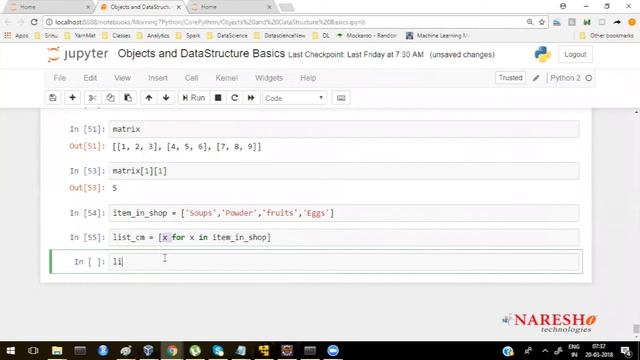640x360 pixels.
Task: Insert a cell below with plus icon
Action: [x=72, y=98]
